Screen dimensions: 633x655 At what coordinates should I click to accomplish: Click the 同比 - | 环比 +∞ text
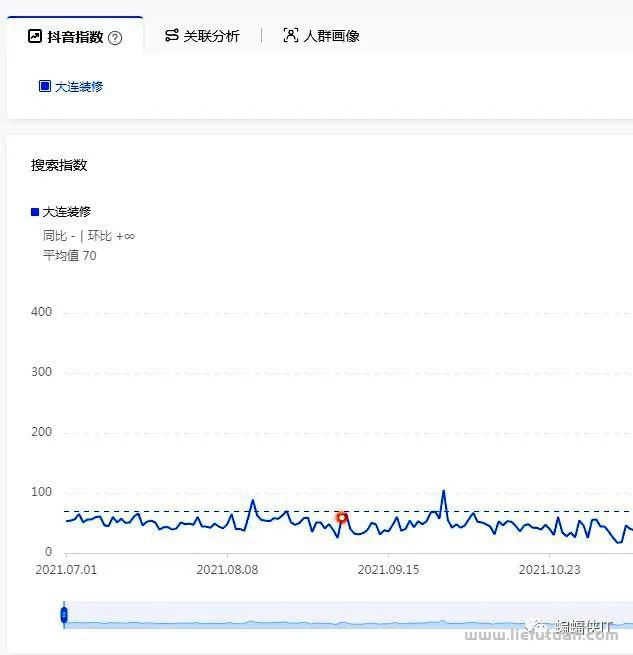(x=89, y=236)
